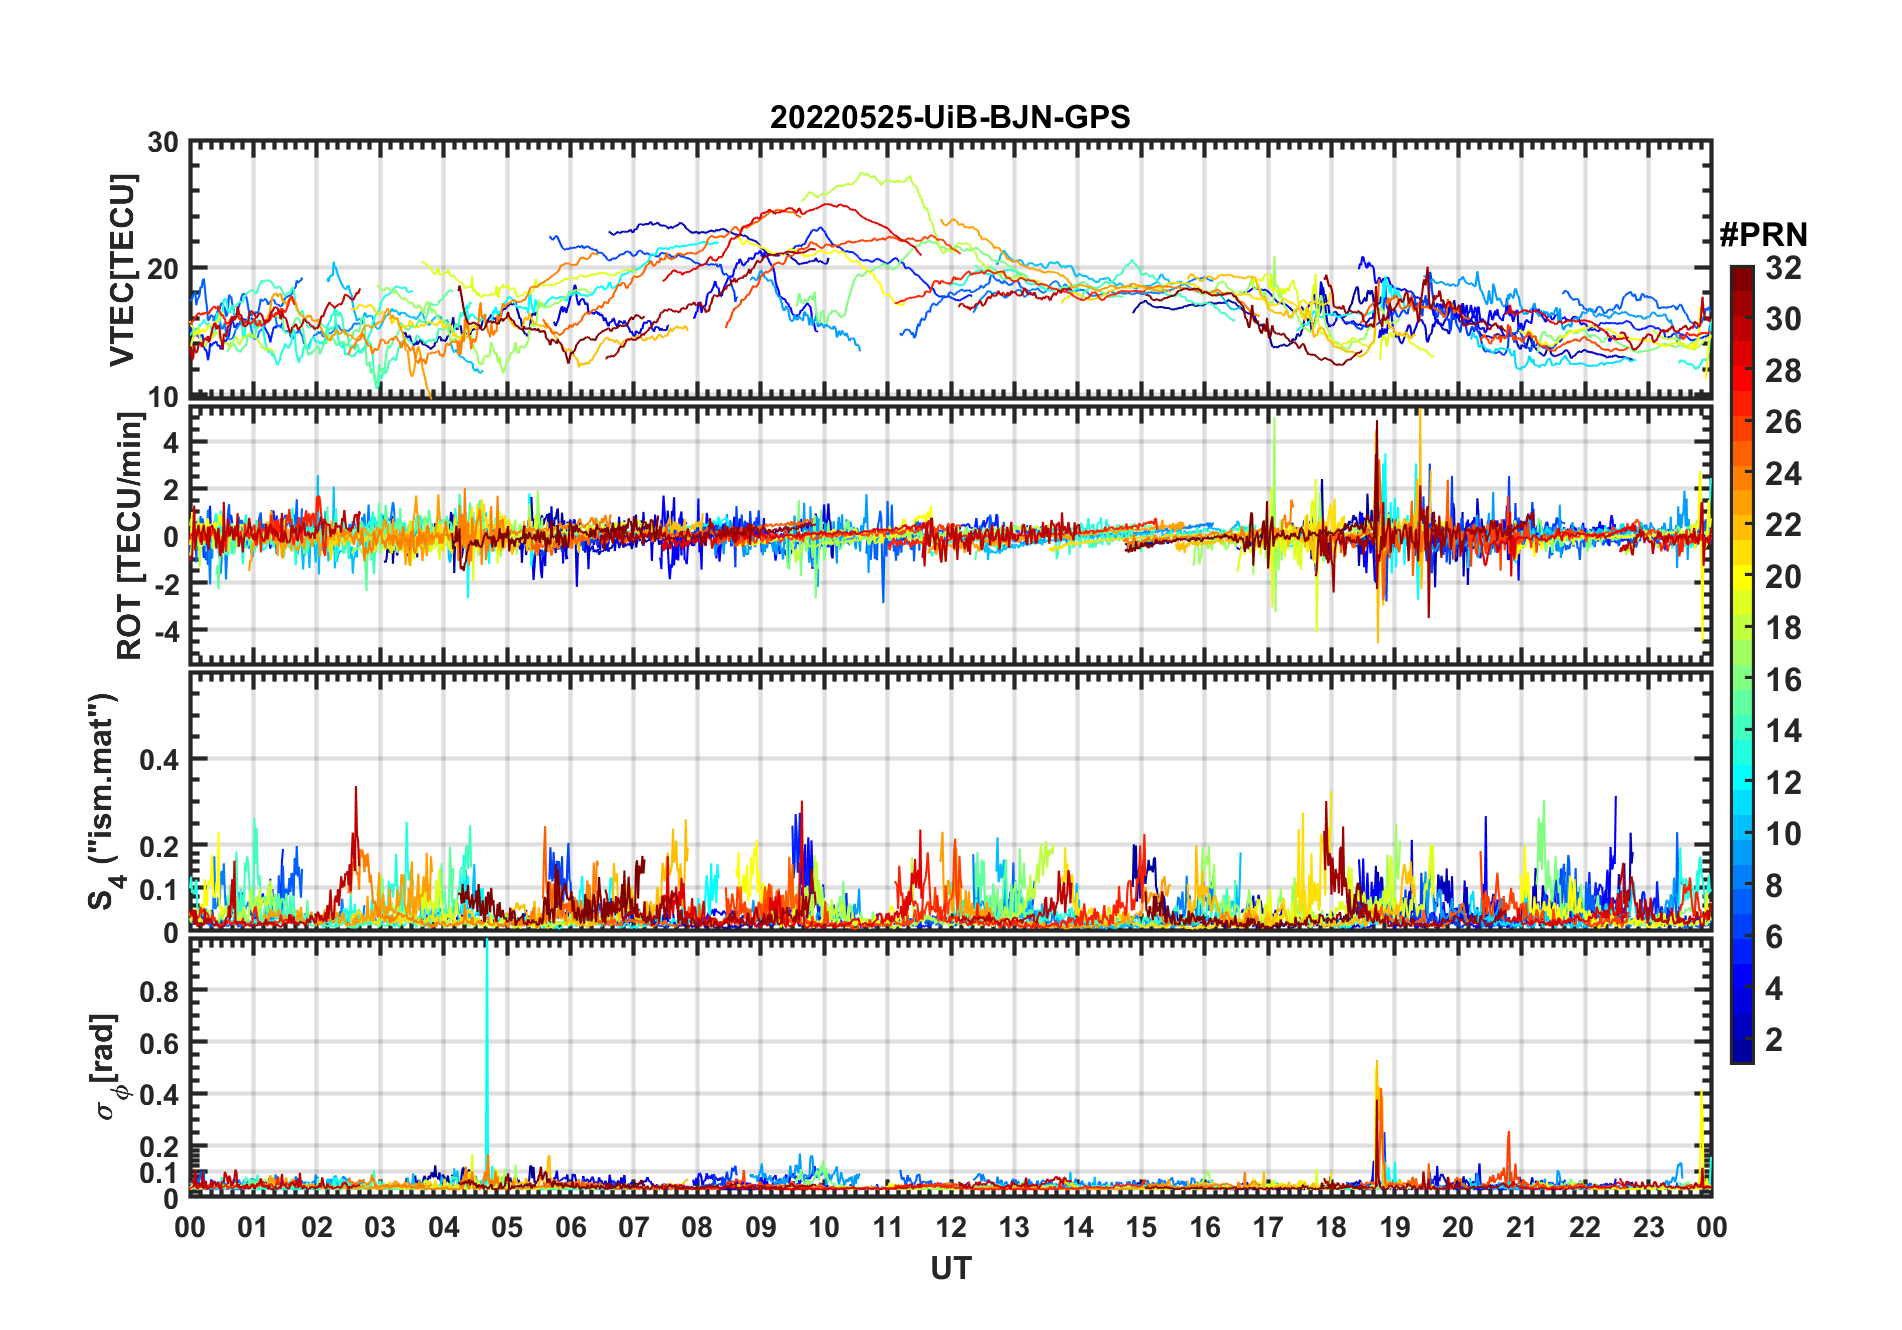Image resolution: width=1902 pixels, height=1330 pixels.
Task: Click the tall cyan spike in σφ panel
Action: [x=487, y=1060]
